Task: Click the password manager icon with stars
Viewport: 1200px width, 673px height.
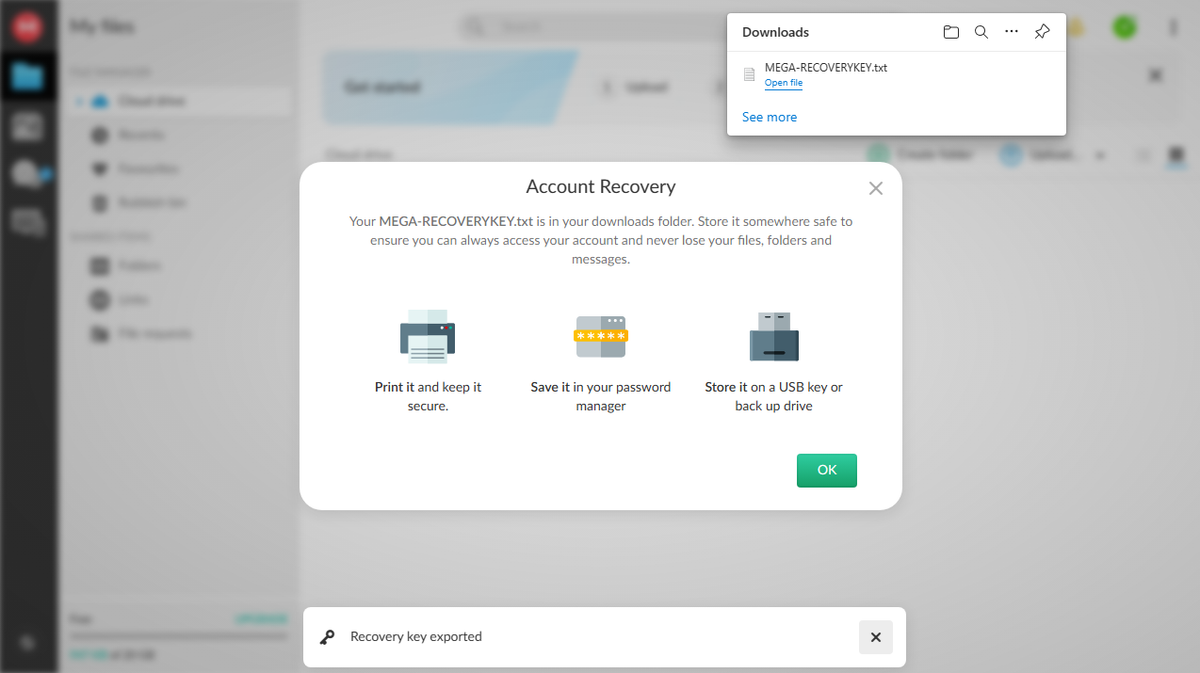Action: tap(600, 336)
